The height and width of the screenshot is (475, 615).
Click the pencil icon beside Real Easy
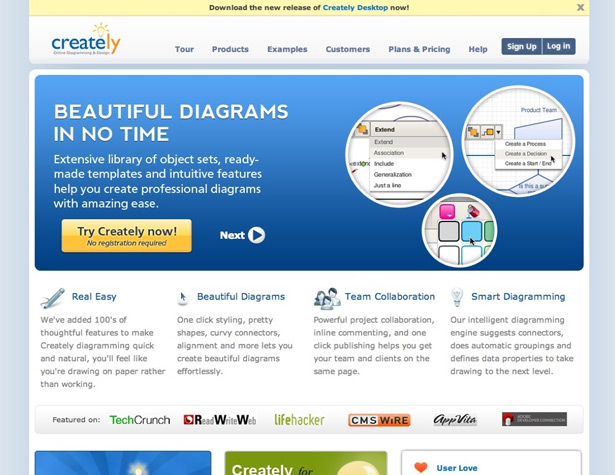tap(53, 298)
